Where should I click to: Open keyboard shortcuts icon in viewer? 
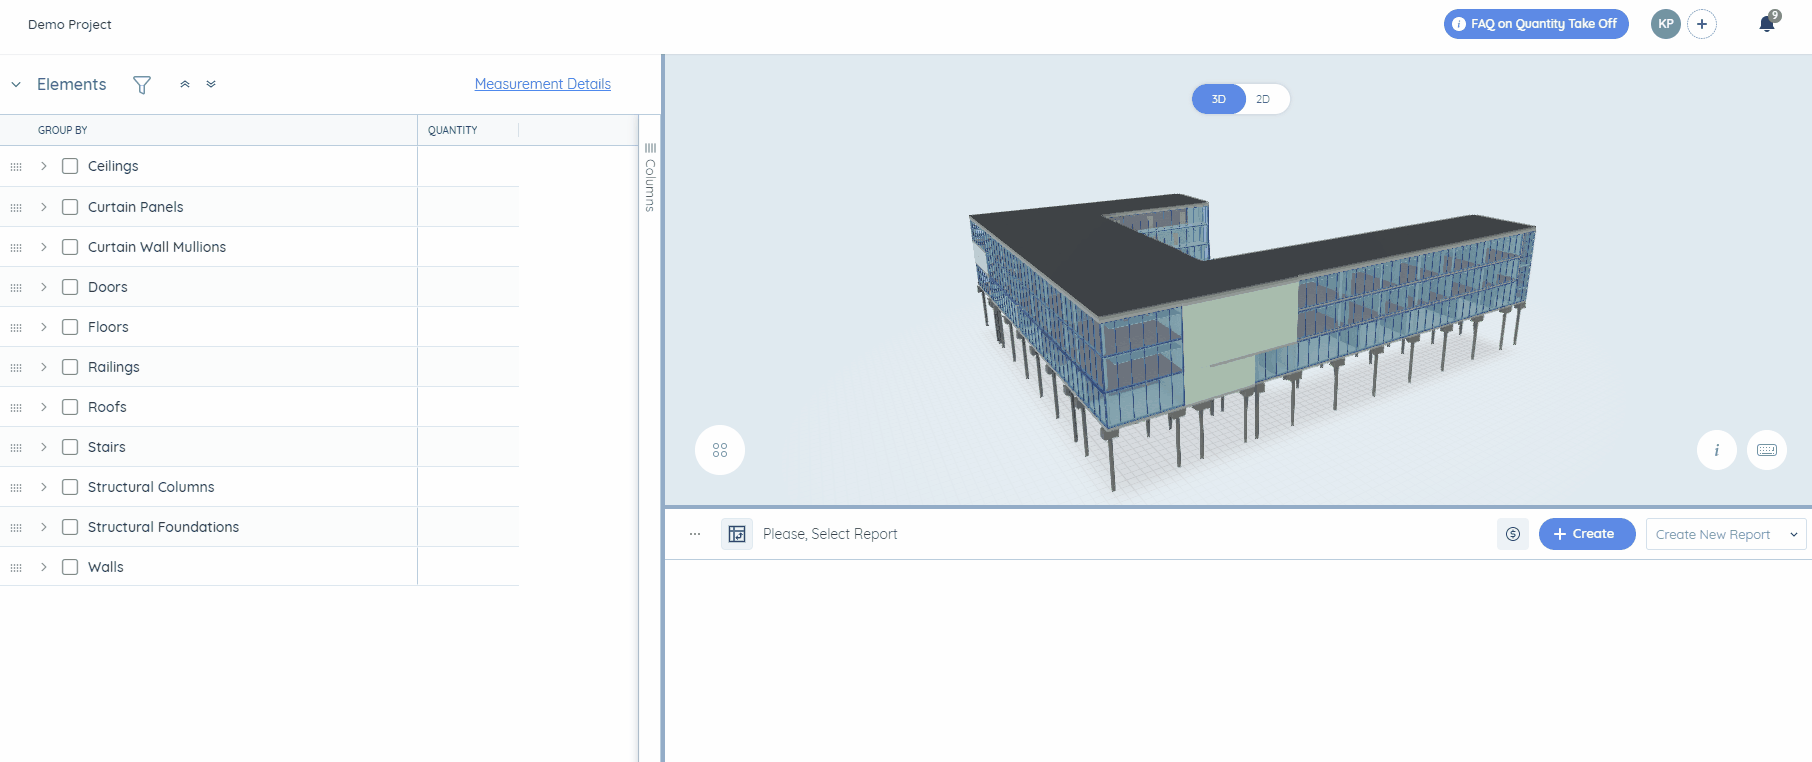click(1767, 450)
